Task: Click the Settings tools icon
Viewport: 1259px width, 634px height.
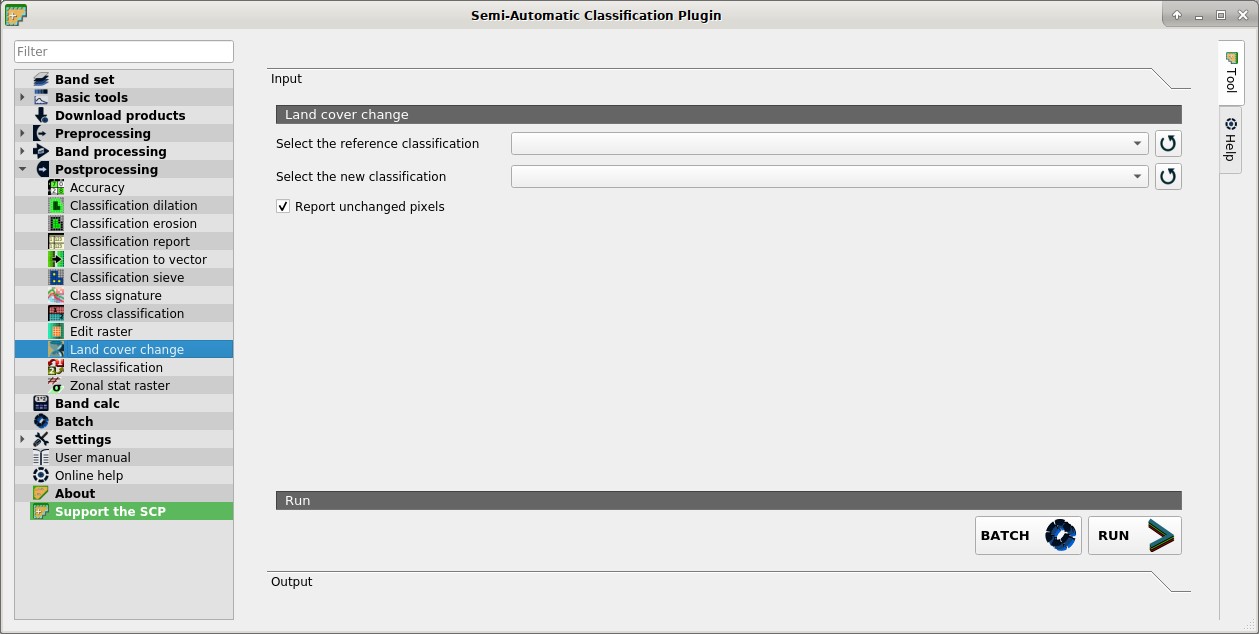Action: point(41,439)
